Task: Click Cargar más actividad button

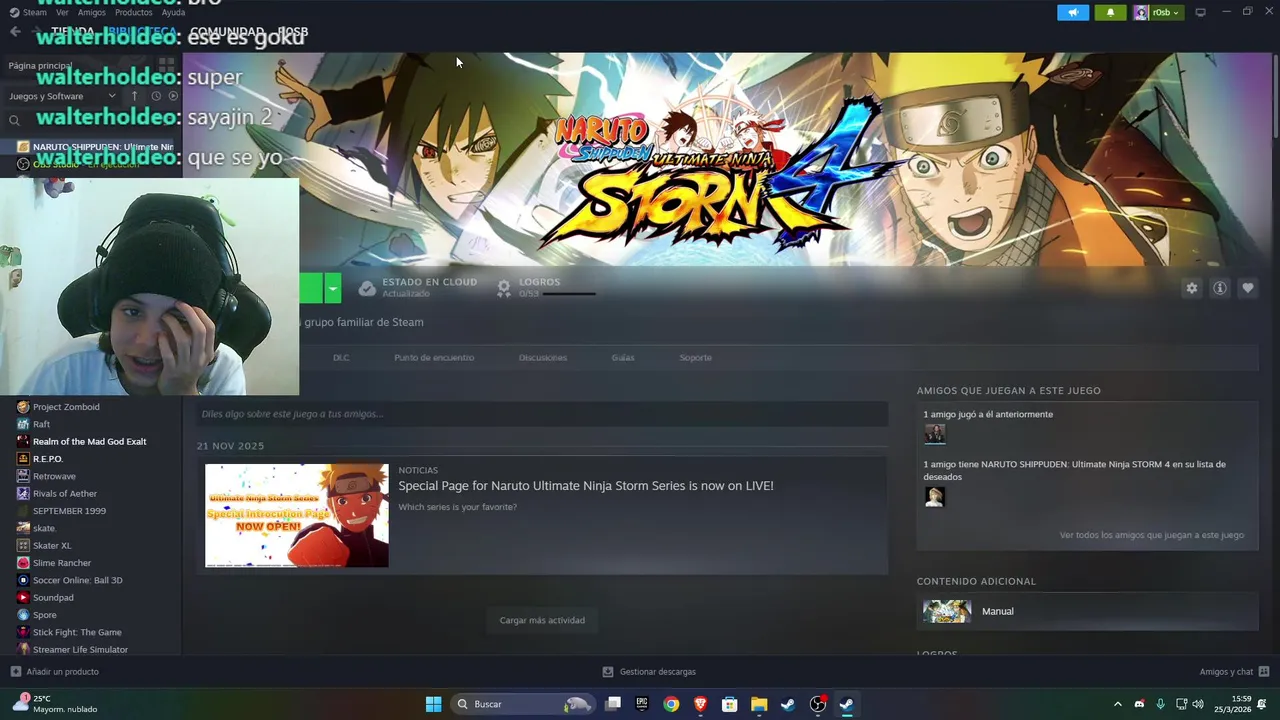Action: point(542,620)
